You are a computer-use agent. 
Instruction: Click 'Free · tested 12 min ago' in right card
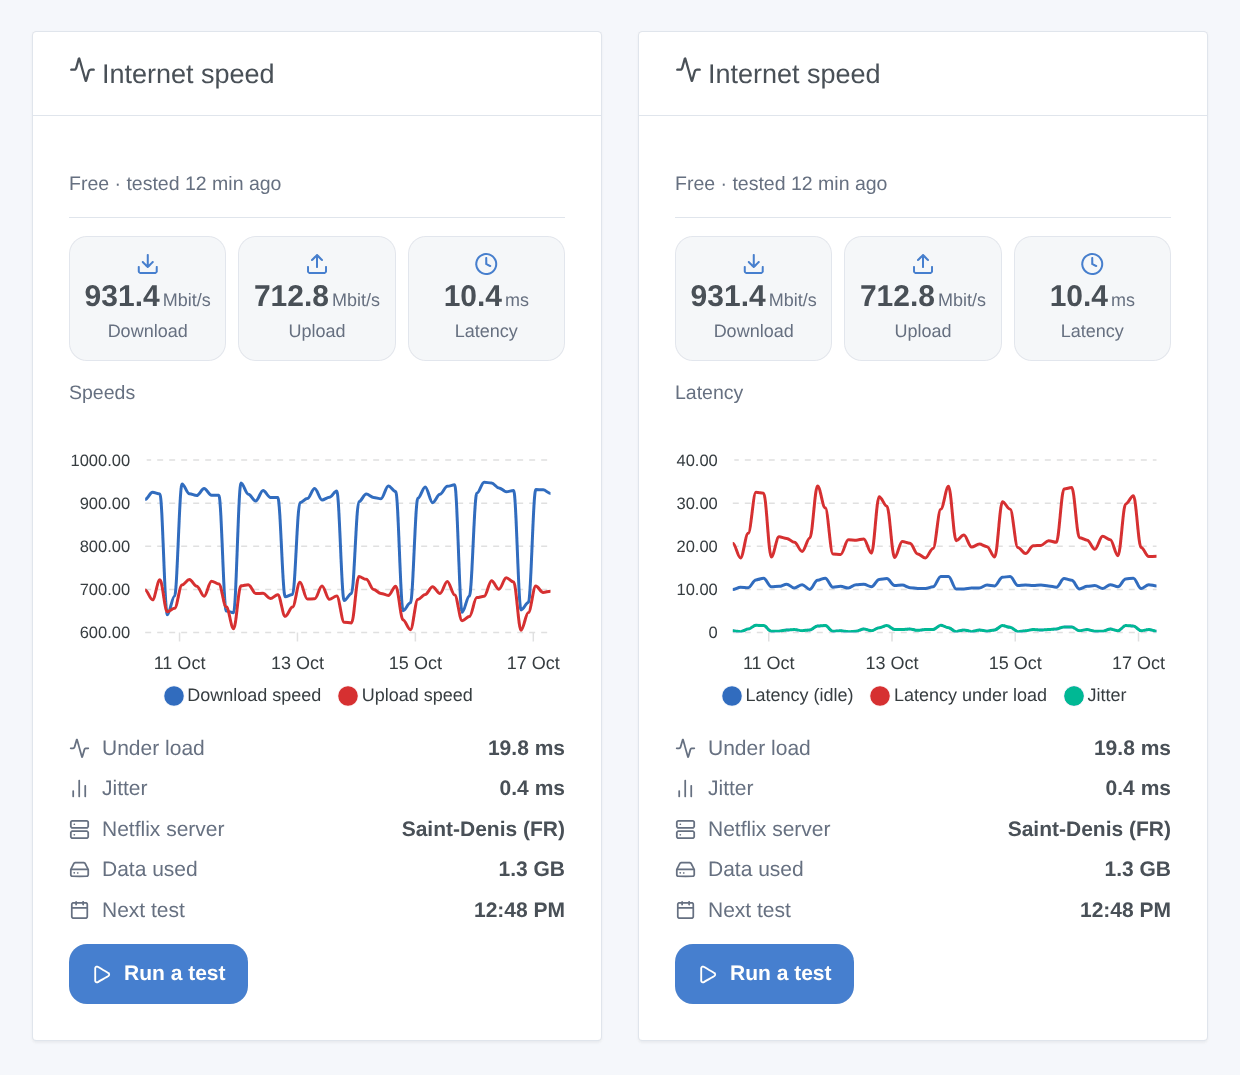coord(781,183)
